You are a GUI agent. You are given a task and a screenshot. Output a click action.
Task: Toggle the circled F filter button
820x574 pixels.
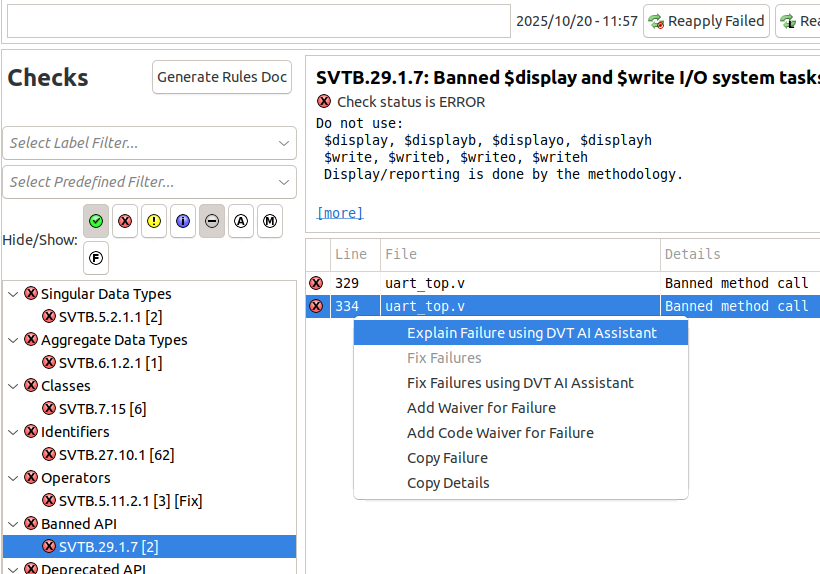96,258
